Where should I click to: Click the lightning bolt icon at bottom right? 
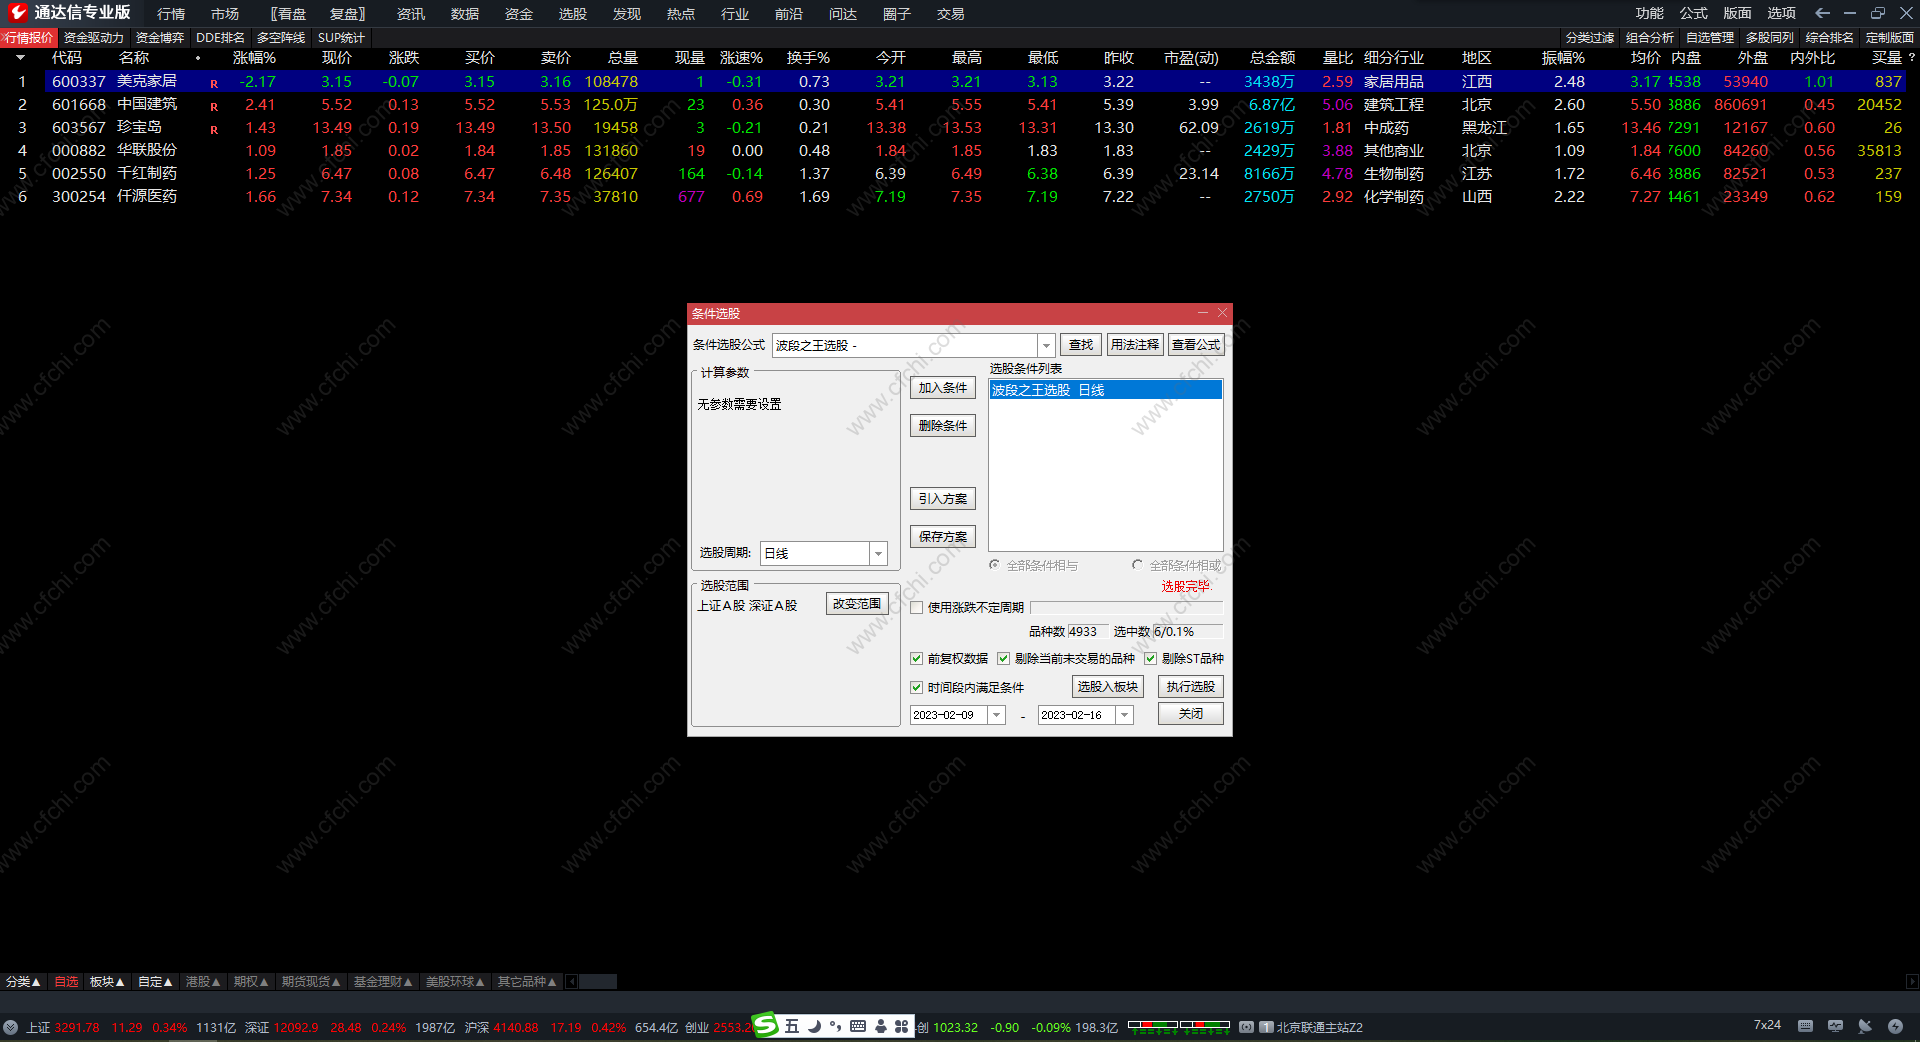coord(1895,1026)
